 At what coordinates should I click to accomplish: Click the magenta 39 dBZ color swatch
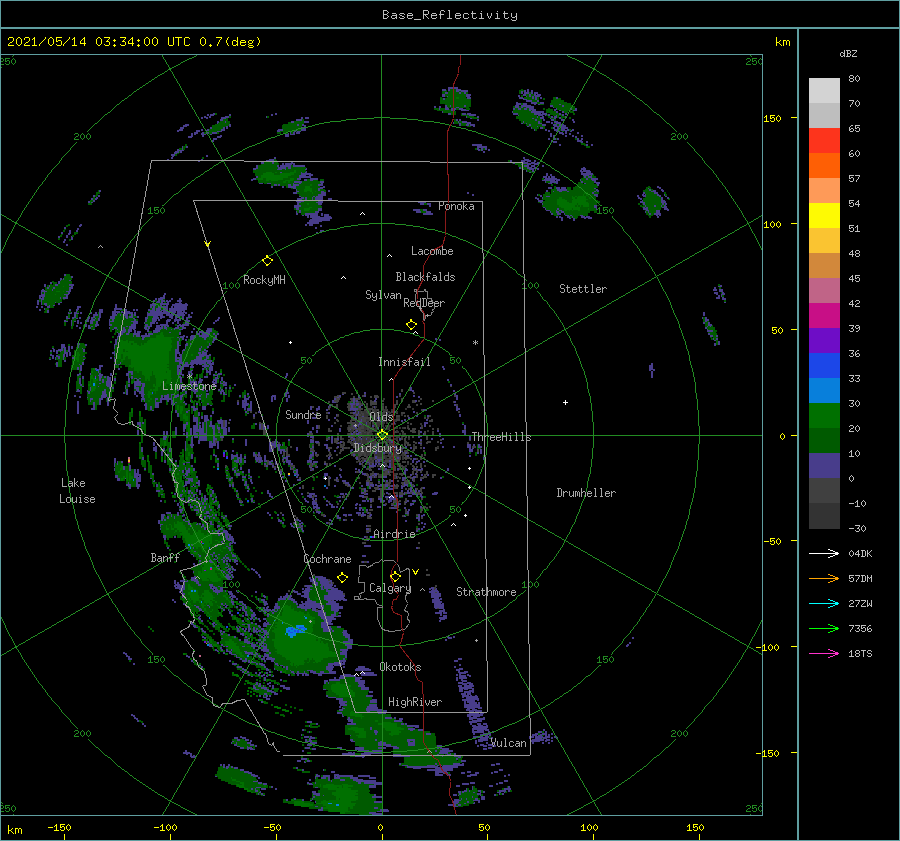[x=824, y=316]
